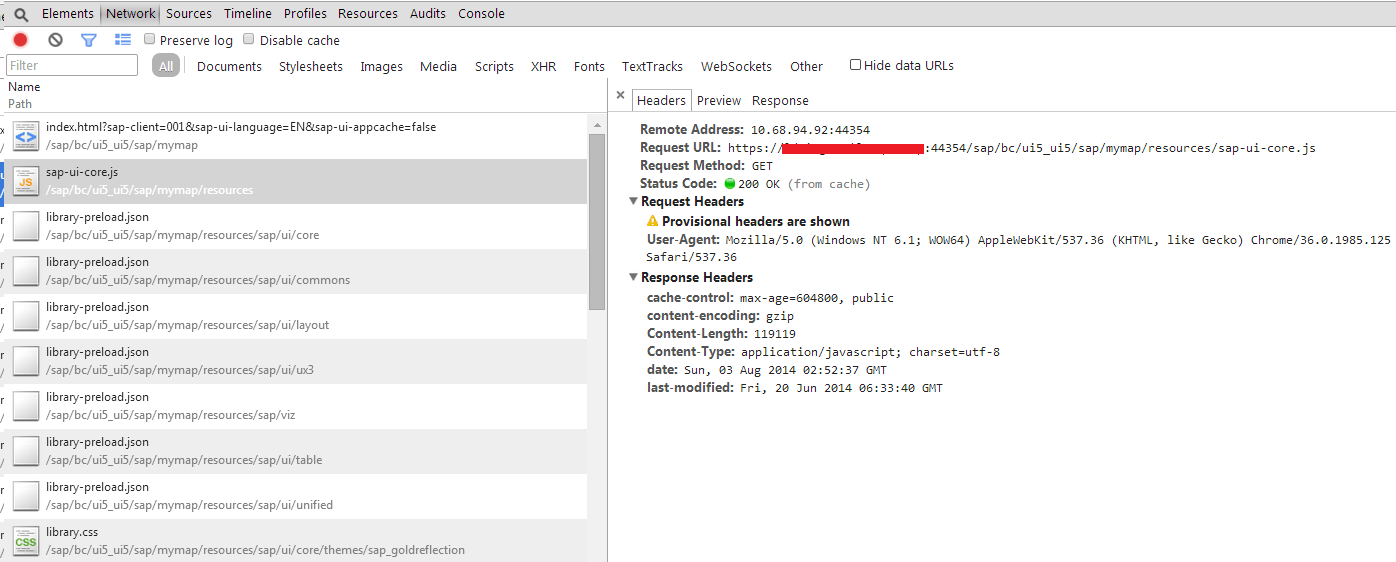Open the Network panel
Image resolution: width=1396 pixels, height=562 pixels.
click(131, 14)
